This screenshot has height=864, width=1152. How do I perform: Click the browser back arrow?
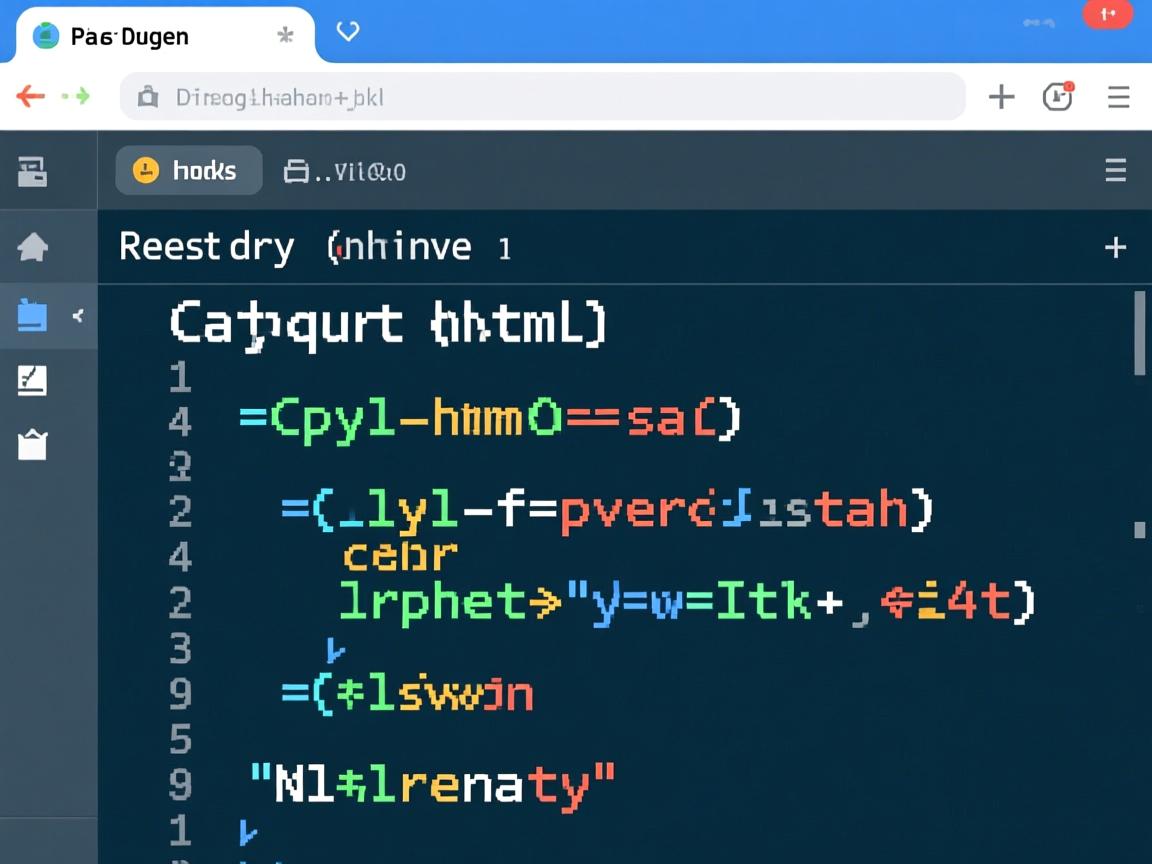tap(30, 97)
